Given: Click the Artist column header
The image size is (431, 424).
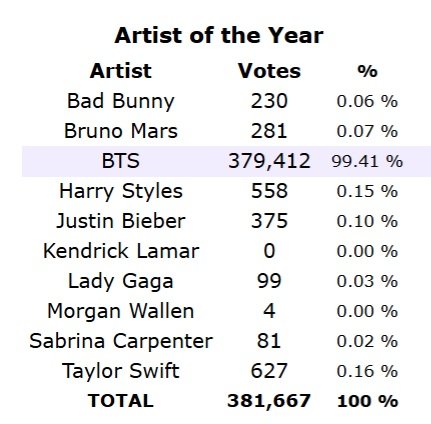Looking at the screenshot, I should tap(121, 71).
